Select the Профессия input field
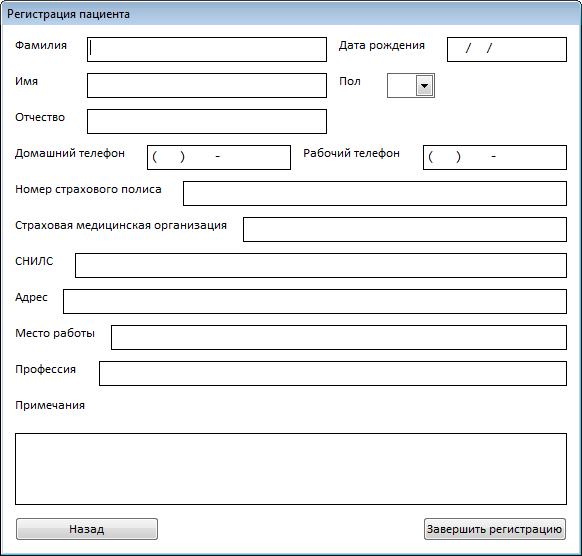Screen dimensions: 582x556 point(333,373)
